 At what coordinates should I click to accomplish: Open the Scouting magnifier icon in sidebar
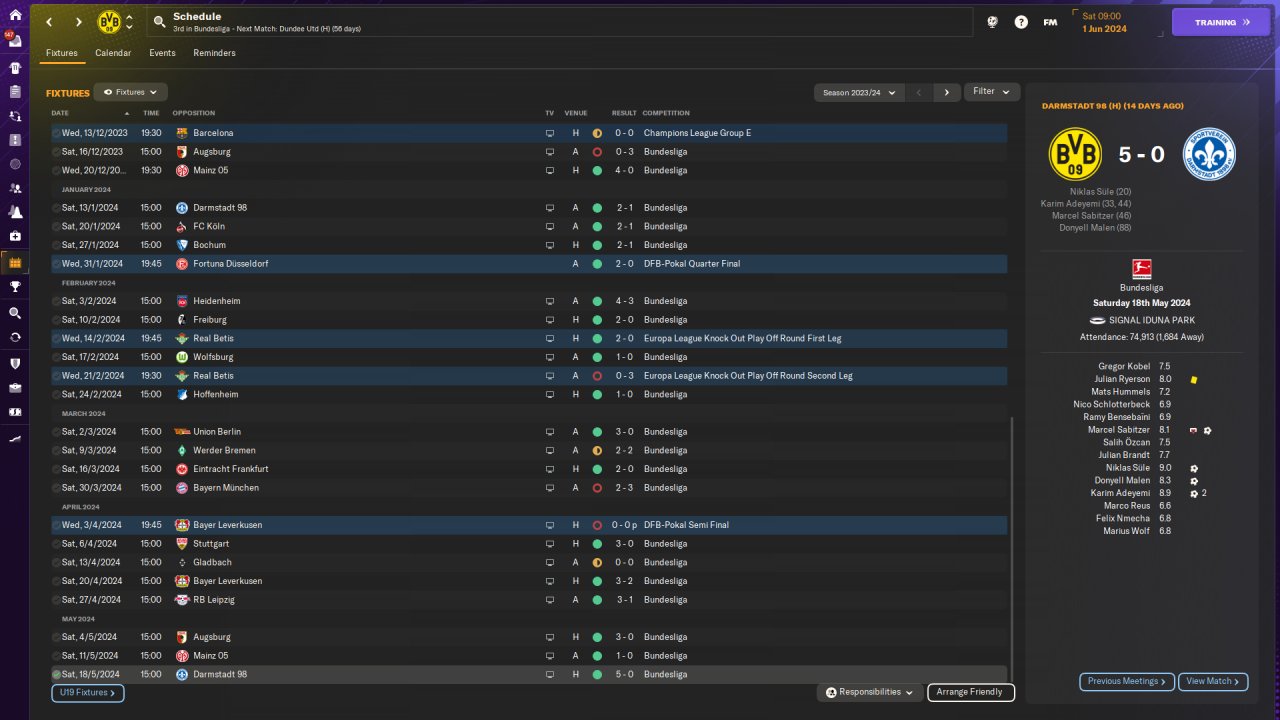pyautogui.click(x=15, y=312)
